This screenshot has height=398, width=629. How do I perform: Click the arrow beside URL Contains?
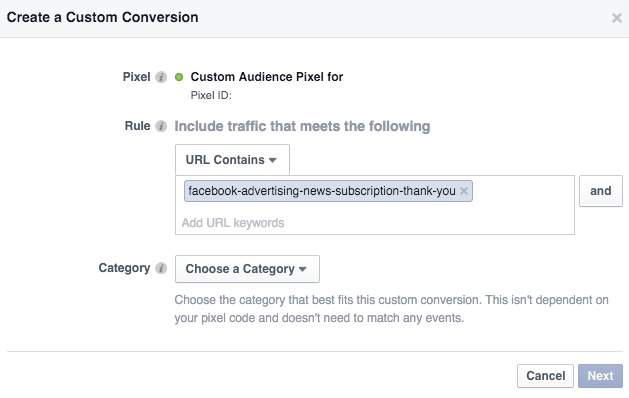pos(273,160)
